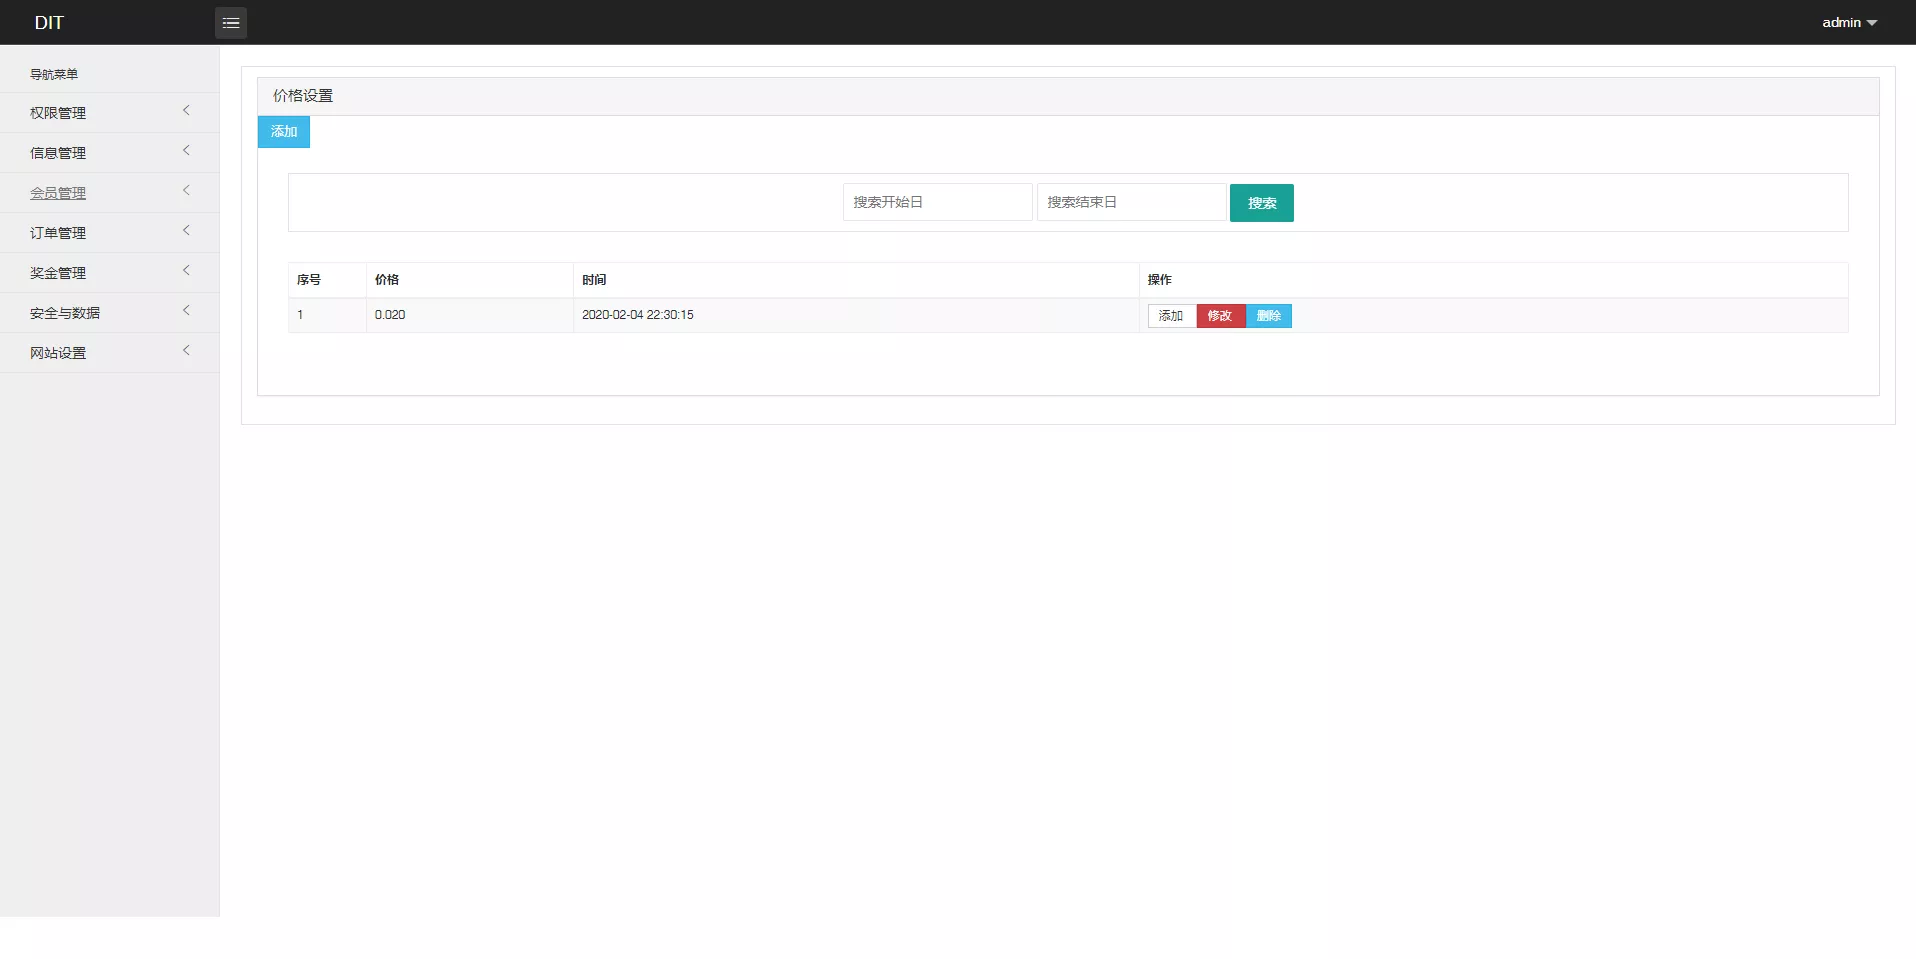Click the hamburger menu icon
1916x959 pixels.
pyautogui.click(x=230, y=22)
